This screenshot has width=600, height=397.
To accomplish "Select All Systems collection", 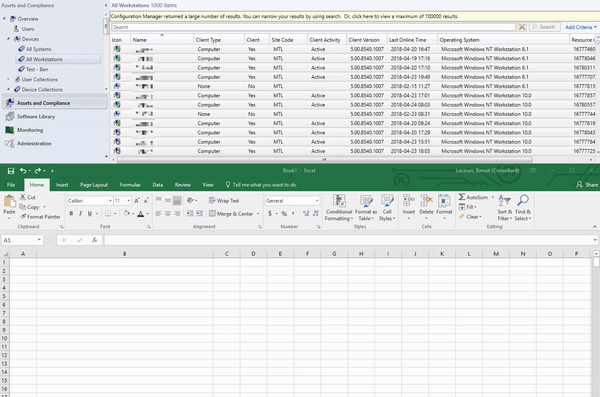I will coord(38,49).
